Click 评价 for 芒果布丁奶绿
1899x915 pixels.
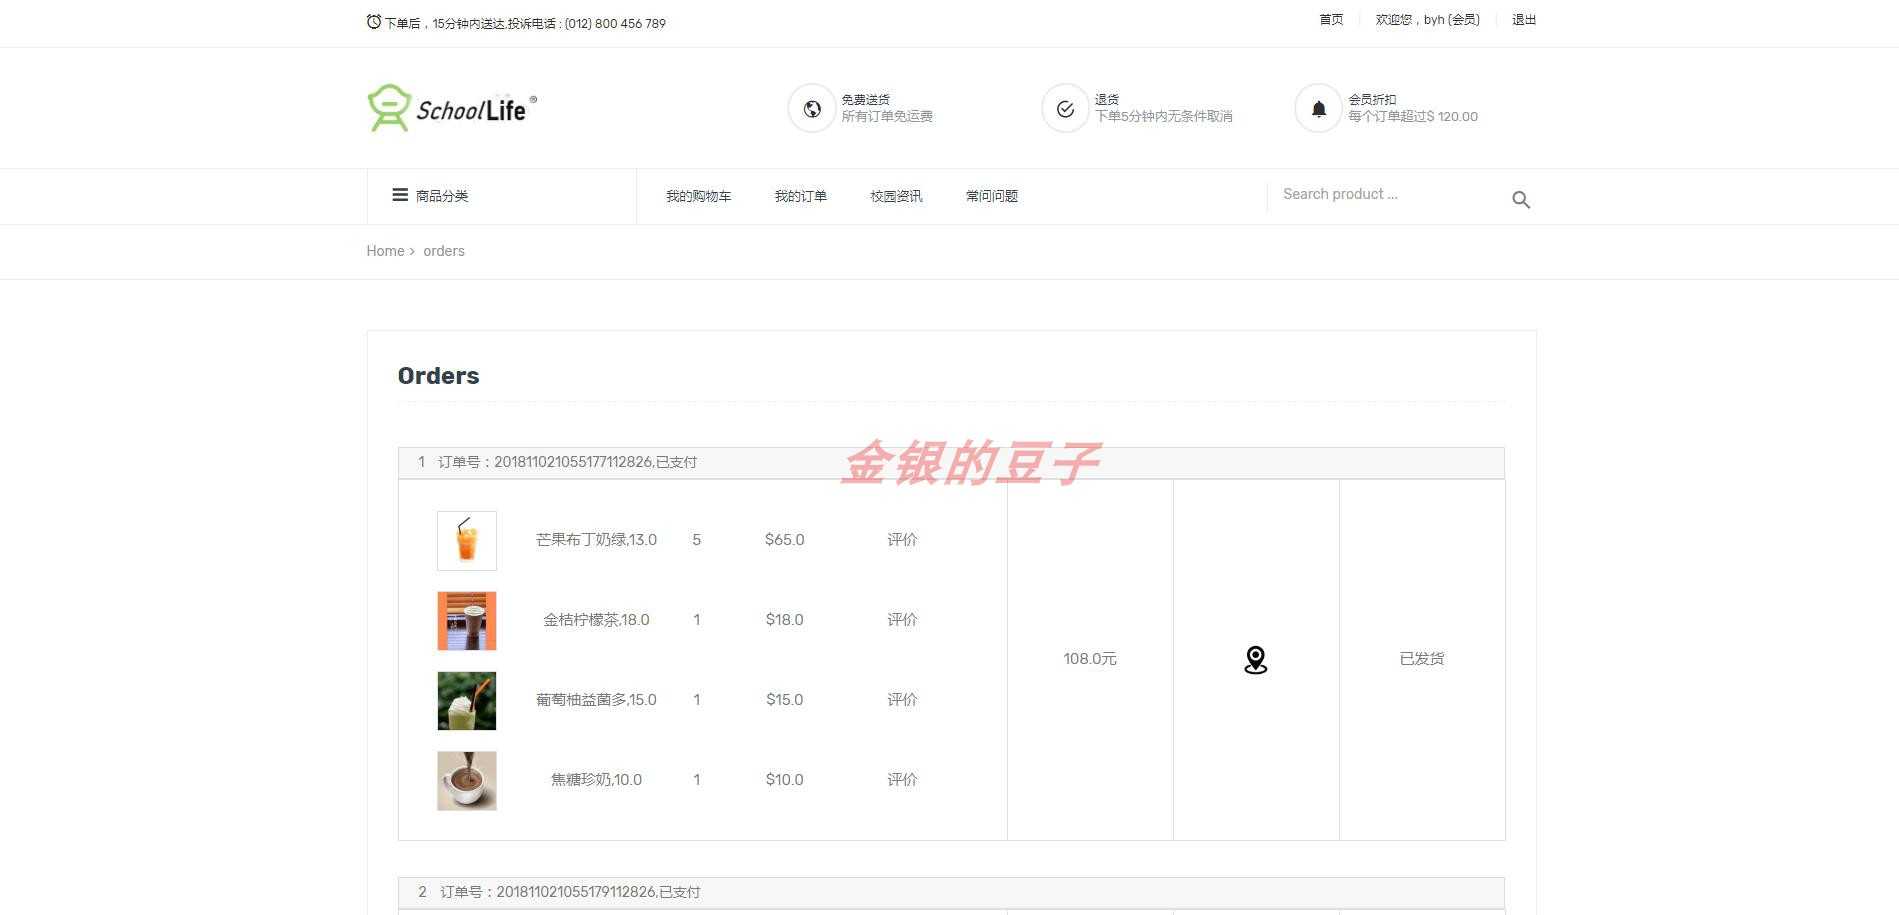click(x=902, y=540)
